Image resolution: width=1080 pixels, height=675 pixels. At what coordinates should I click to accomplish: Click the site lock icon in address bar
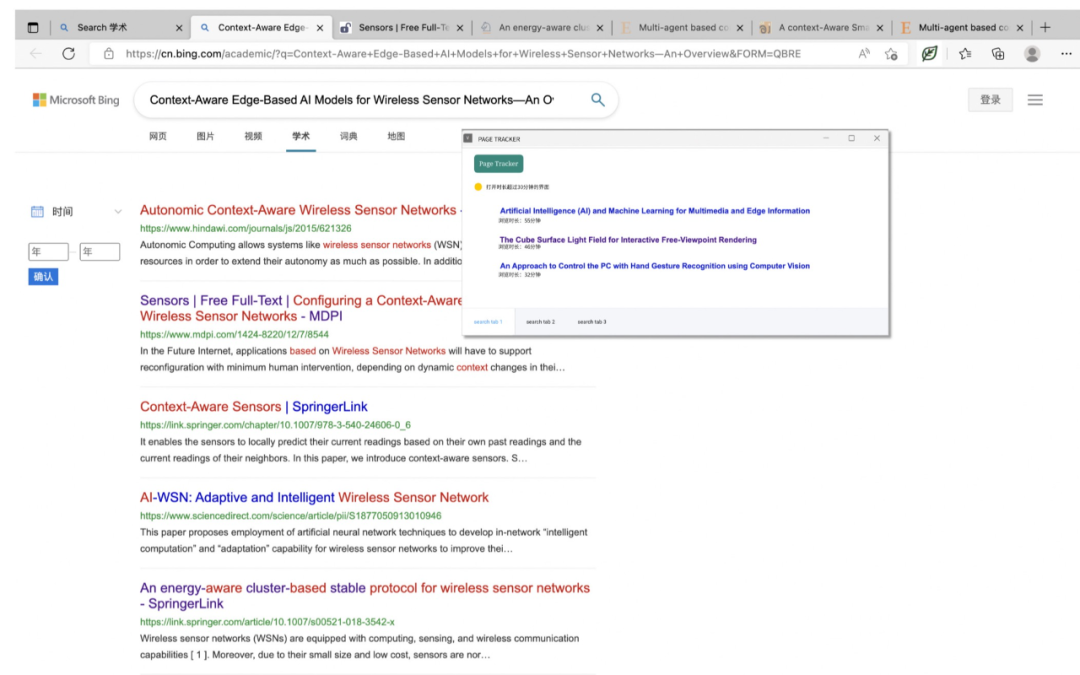click(109, 54)
